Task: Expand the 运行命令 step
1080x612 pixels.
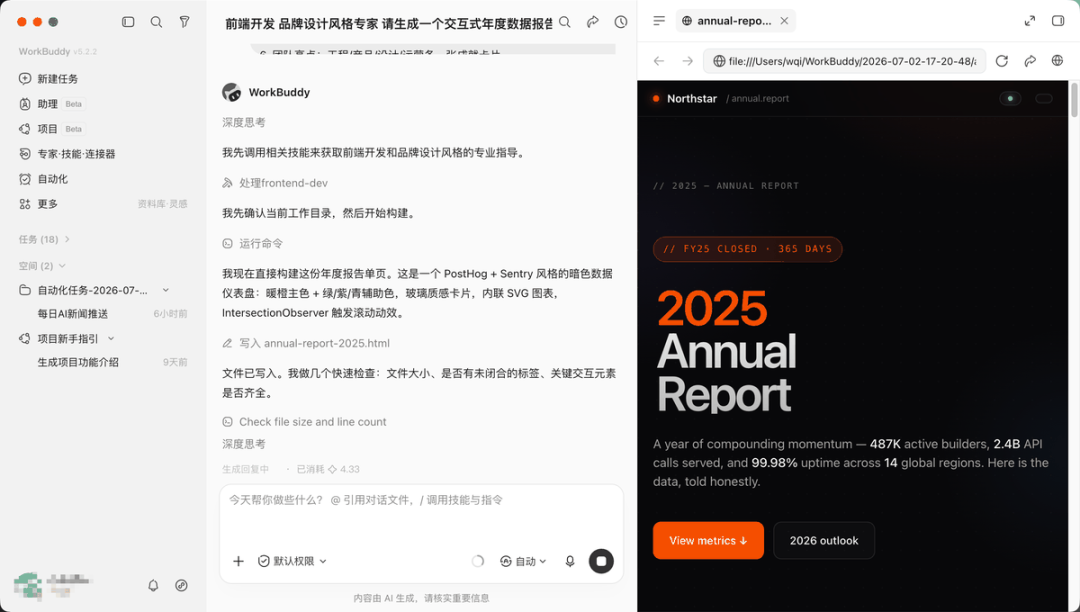Action: click(252, 244)
